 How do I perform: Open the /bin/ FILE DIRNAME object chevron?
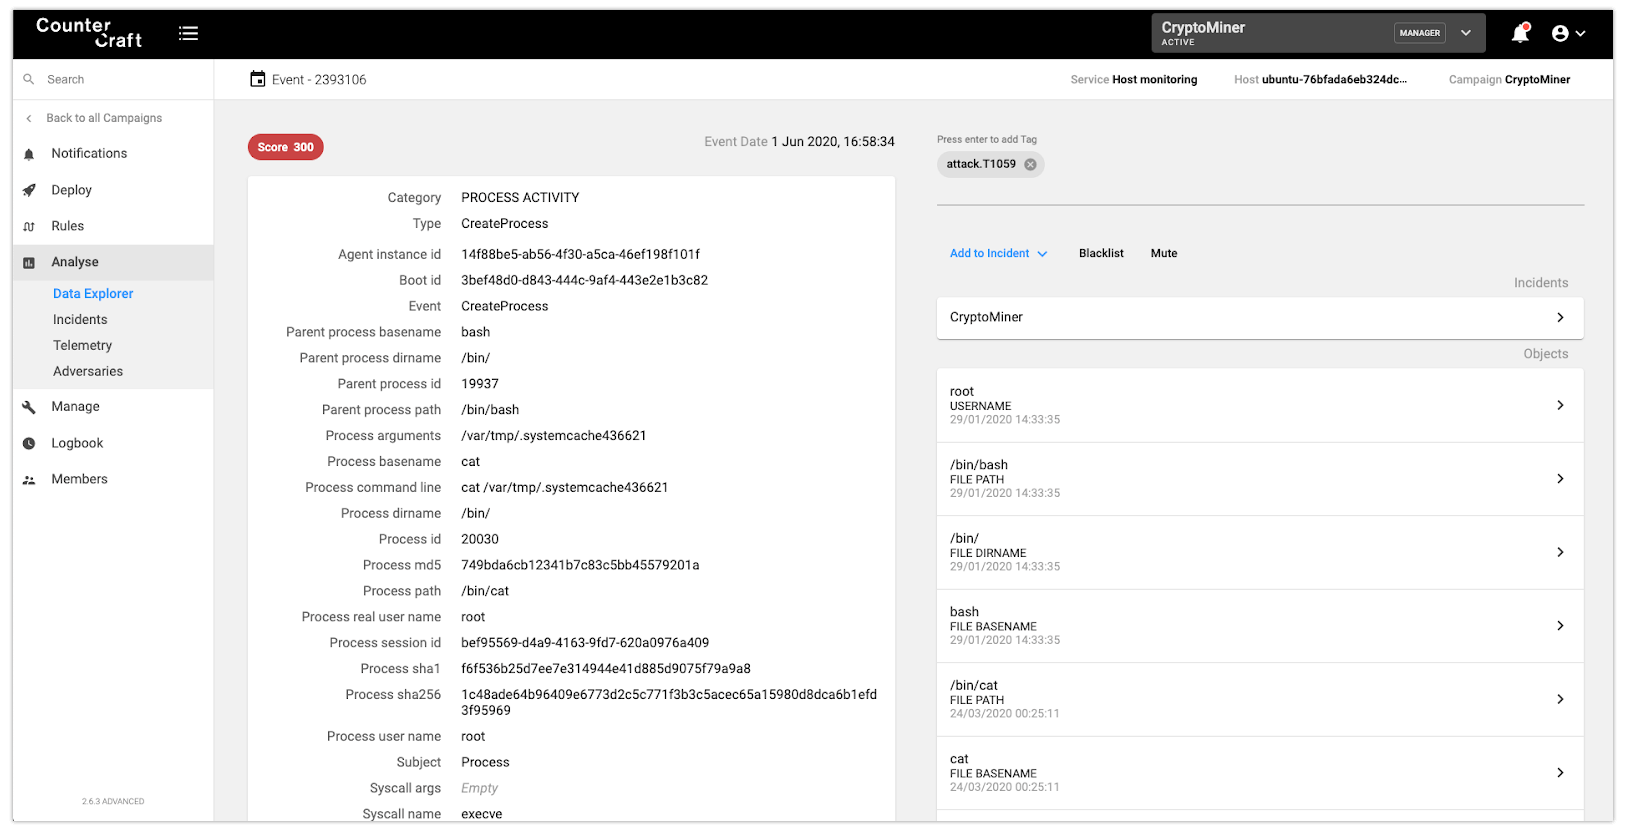click(1560, 552)
